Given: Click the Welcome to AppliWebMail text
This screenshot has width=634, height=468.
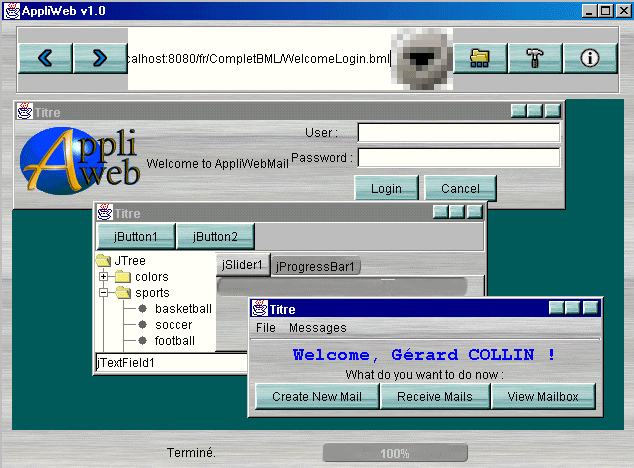Looking at the screenshot, I should pos(218,163).
